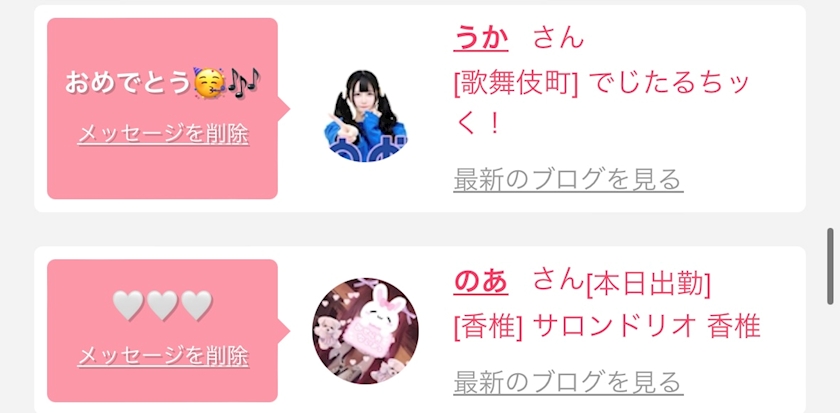Click the おめでとう message text

[x=129, y=84]
